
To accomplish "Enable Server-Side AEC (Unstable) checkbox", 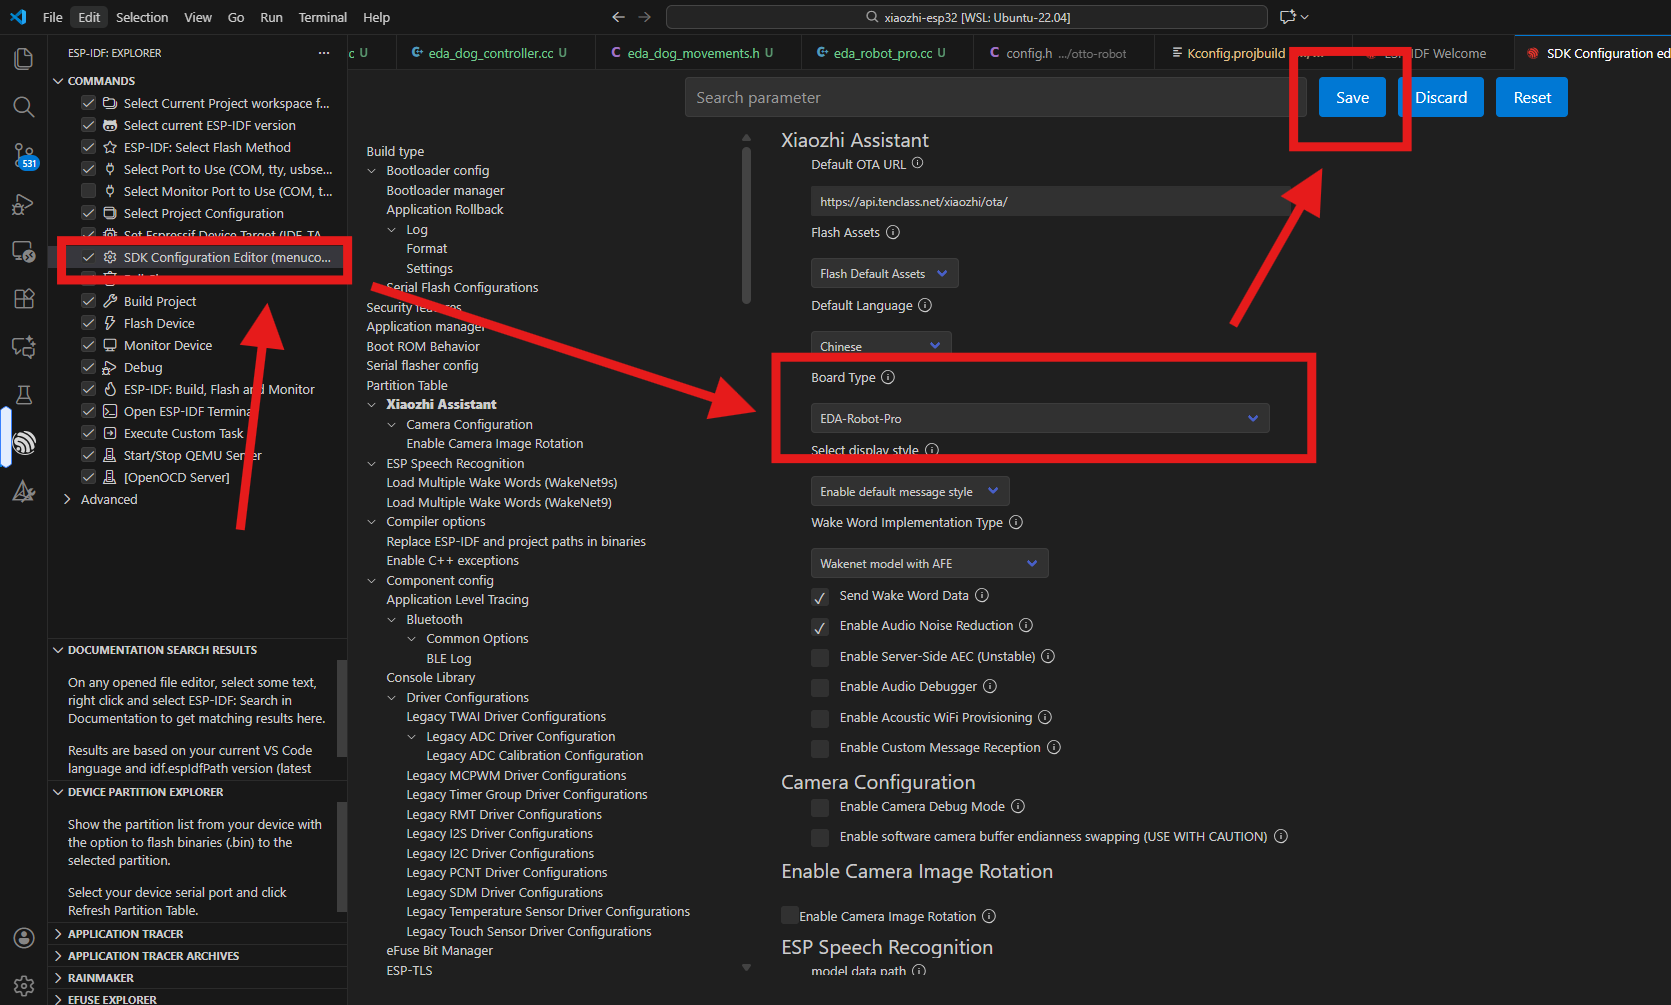I will tap(820, 657).
